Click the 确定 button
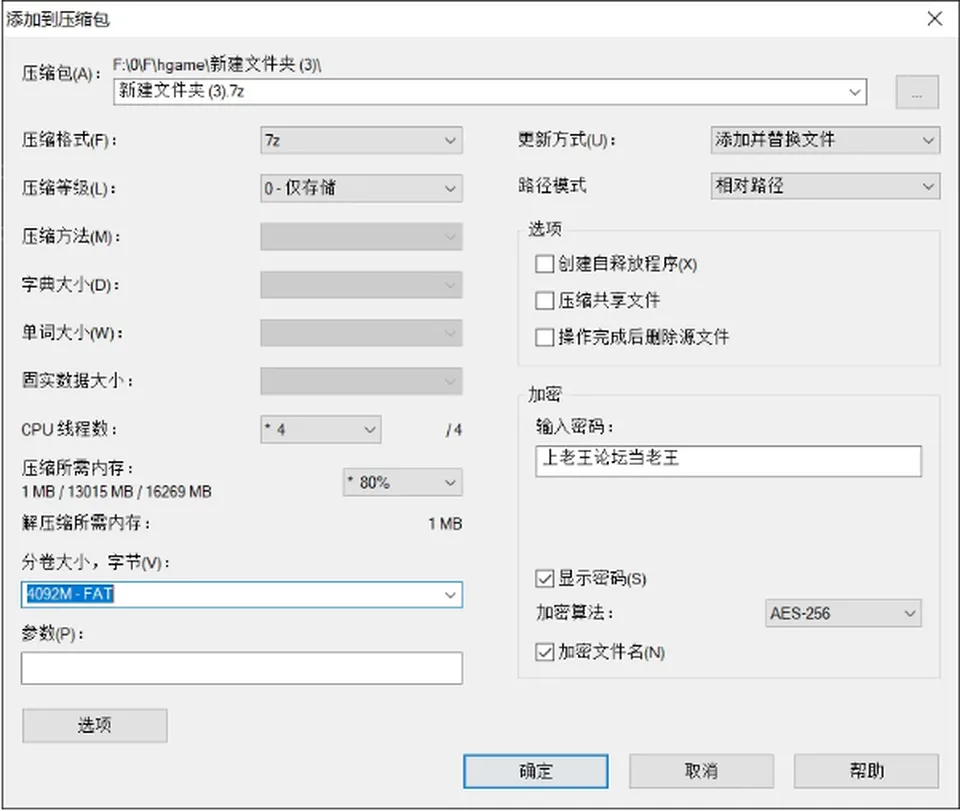This screenshot has height=811, width=960. 536,771
